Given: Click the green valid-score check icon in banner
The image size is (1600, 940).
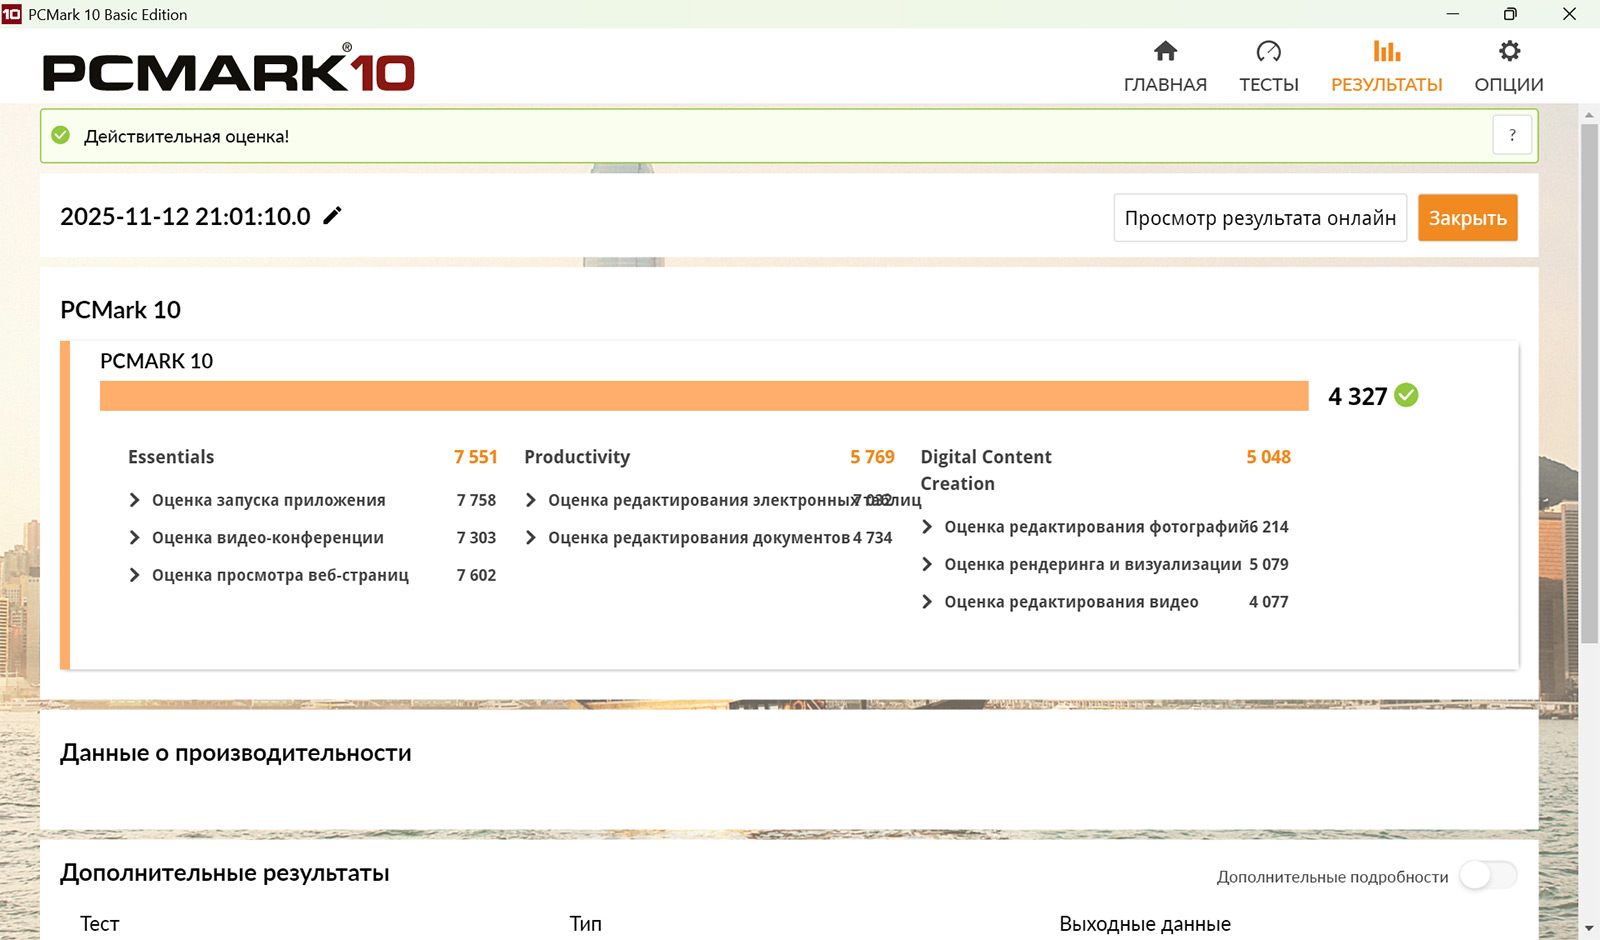Looking at the screenshot, I should point(61,136).
